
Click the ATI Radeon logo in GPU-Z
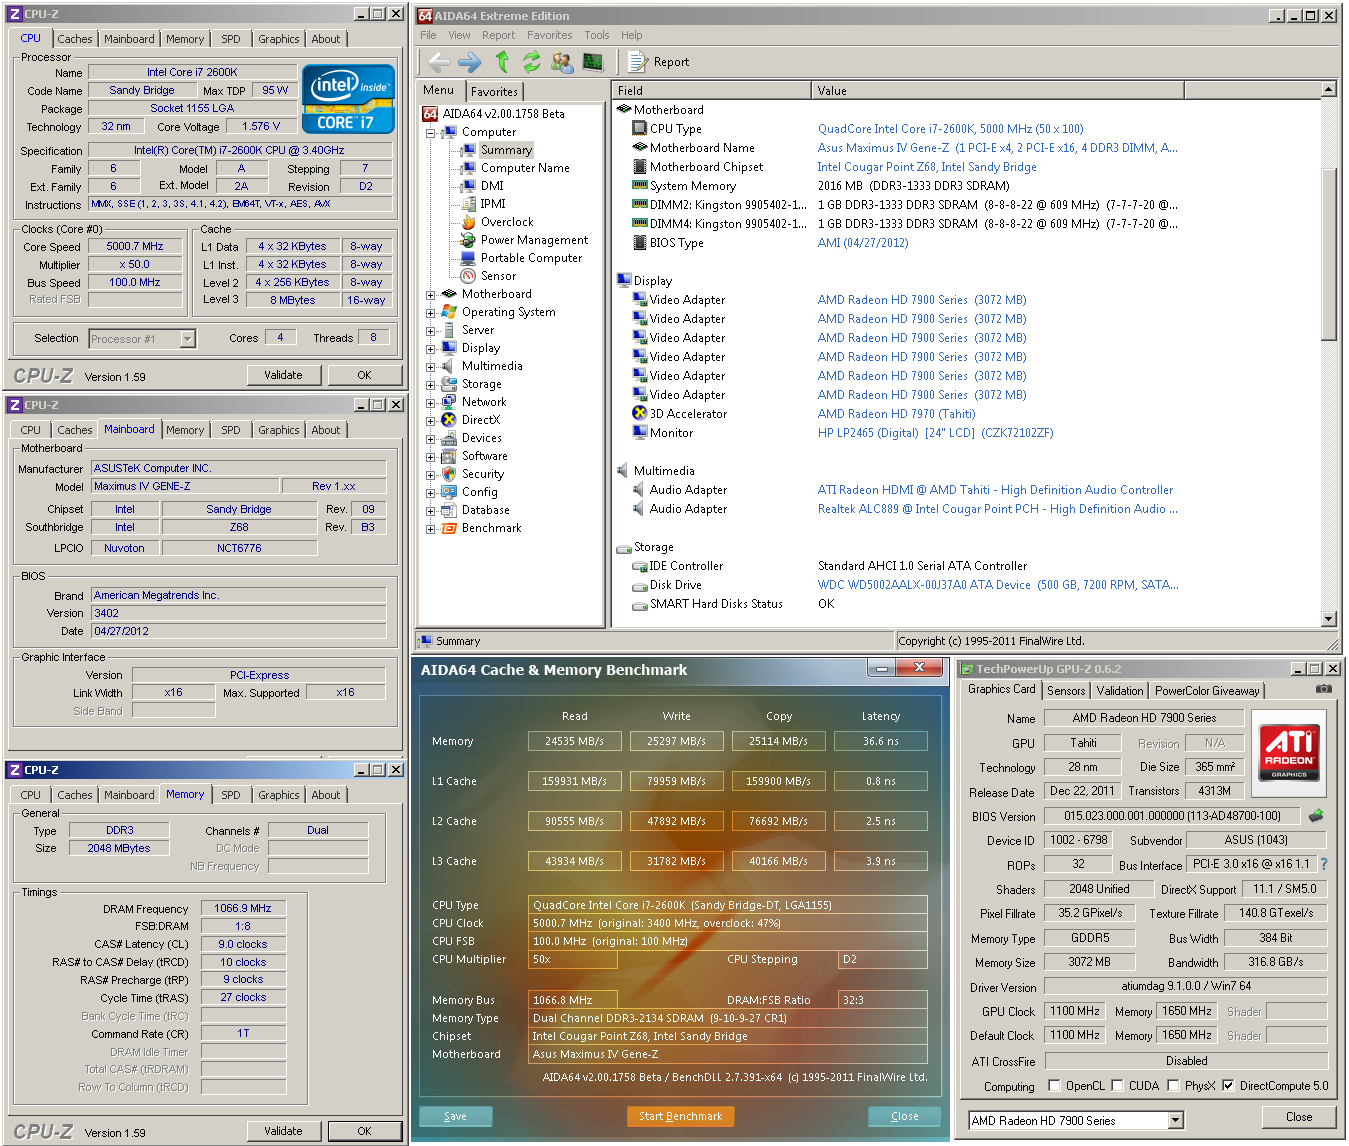[x=1288, y=753]
